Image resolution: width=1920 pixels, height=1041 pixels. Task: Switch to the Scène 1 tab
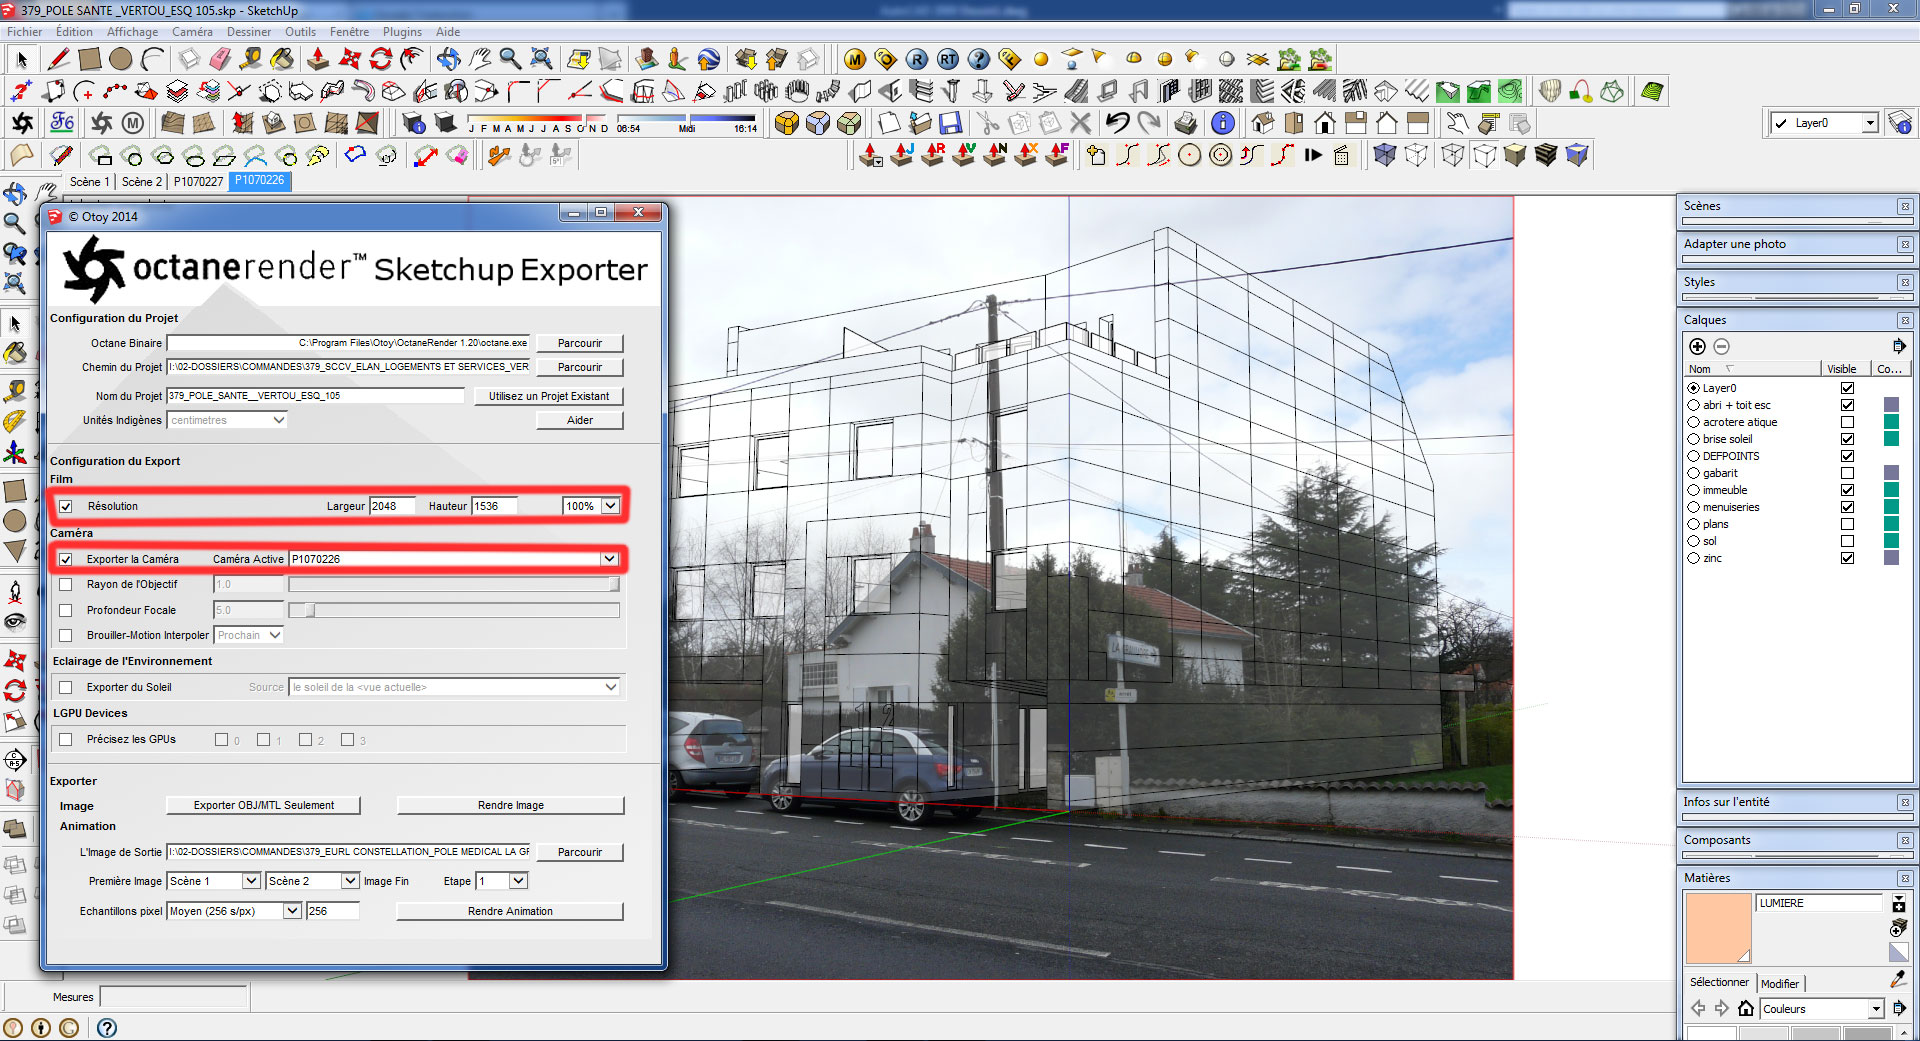[x=89, y=181]
